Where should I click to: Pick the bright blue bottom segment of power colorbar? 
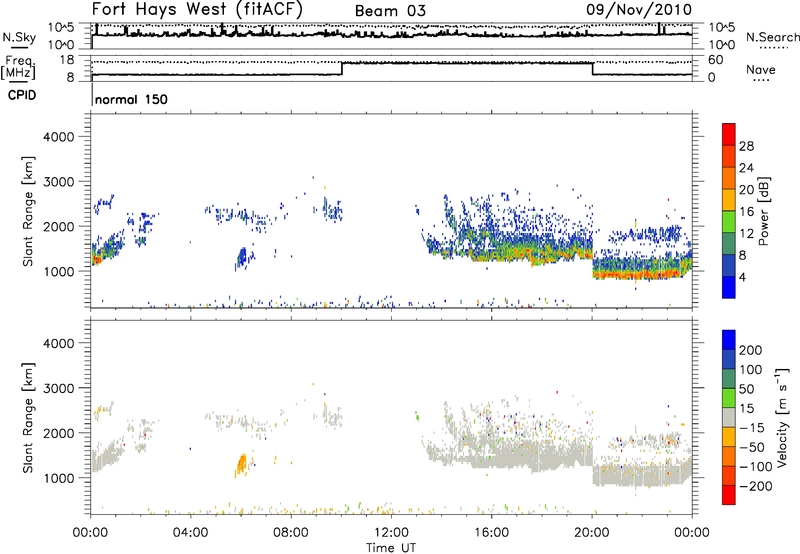(729, 287)
